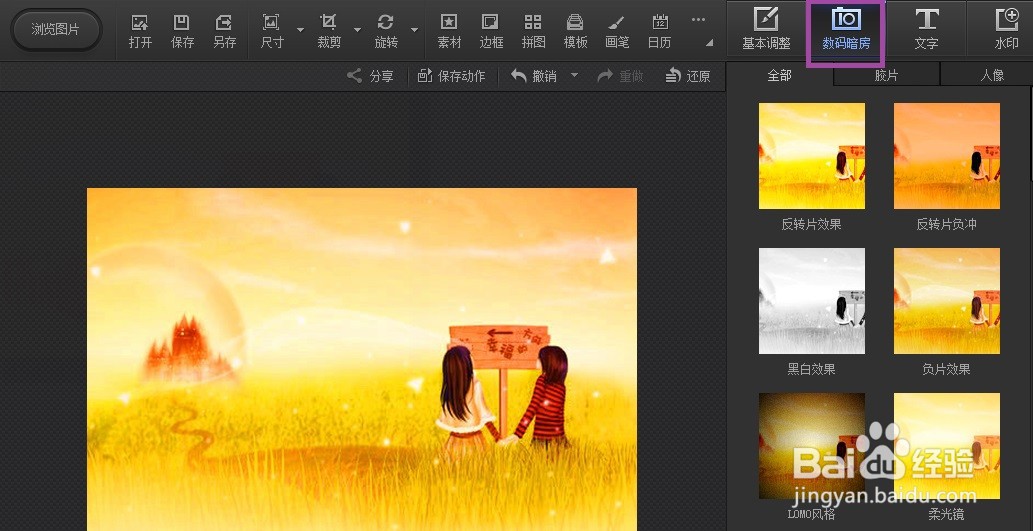Open a file with the 打开 icon
This screenshot has width=1033, height=531.
[x=140, y=32]
